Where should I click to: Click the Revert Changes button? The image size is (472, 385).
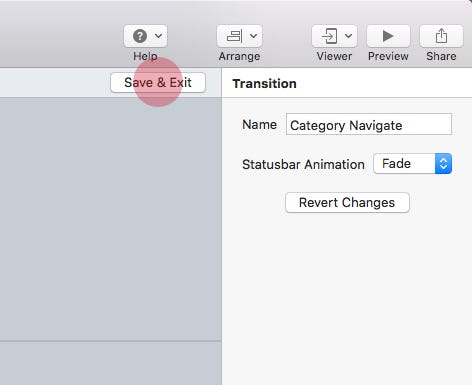[347, 203]
